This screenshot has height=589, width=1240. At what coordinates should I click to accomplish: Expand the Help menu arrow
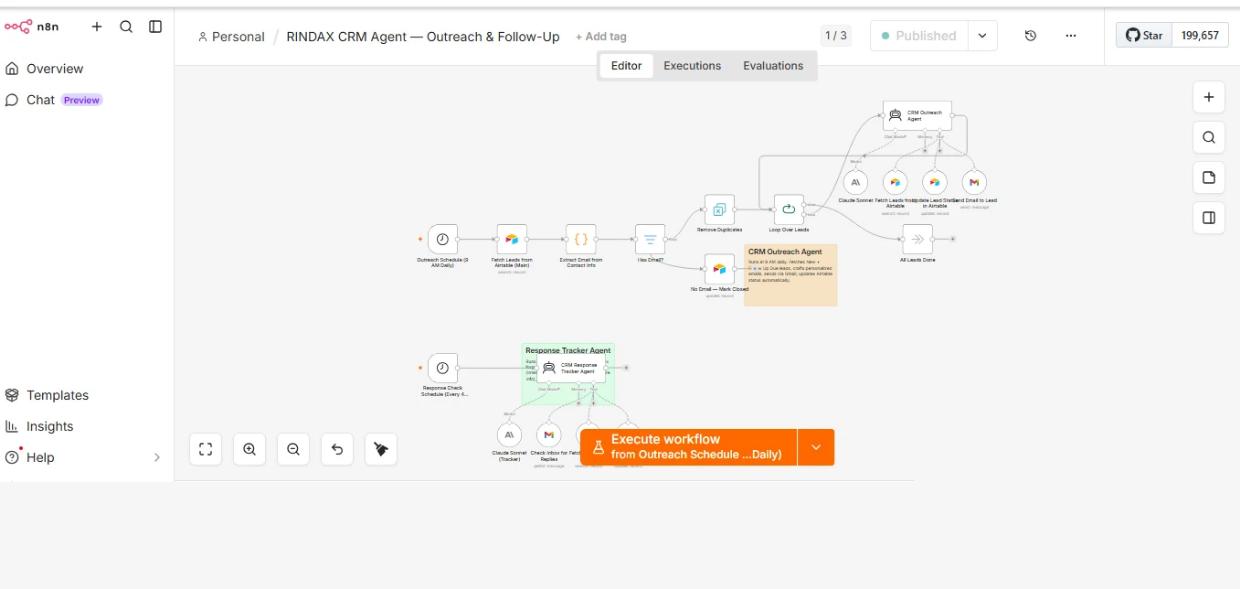[156, 457]
